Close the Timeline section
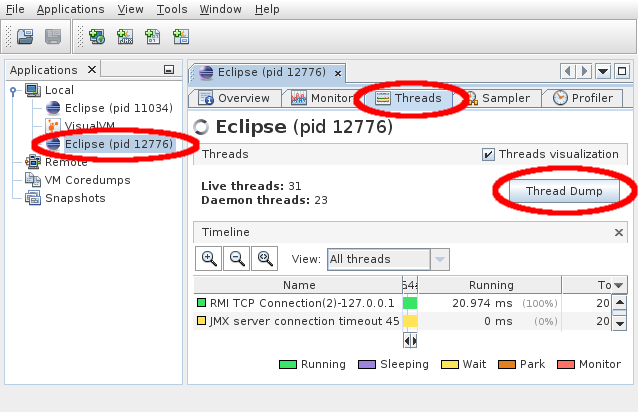 coord(619,231)
